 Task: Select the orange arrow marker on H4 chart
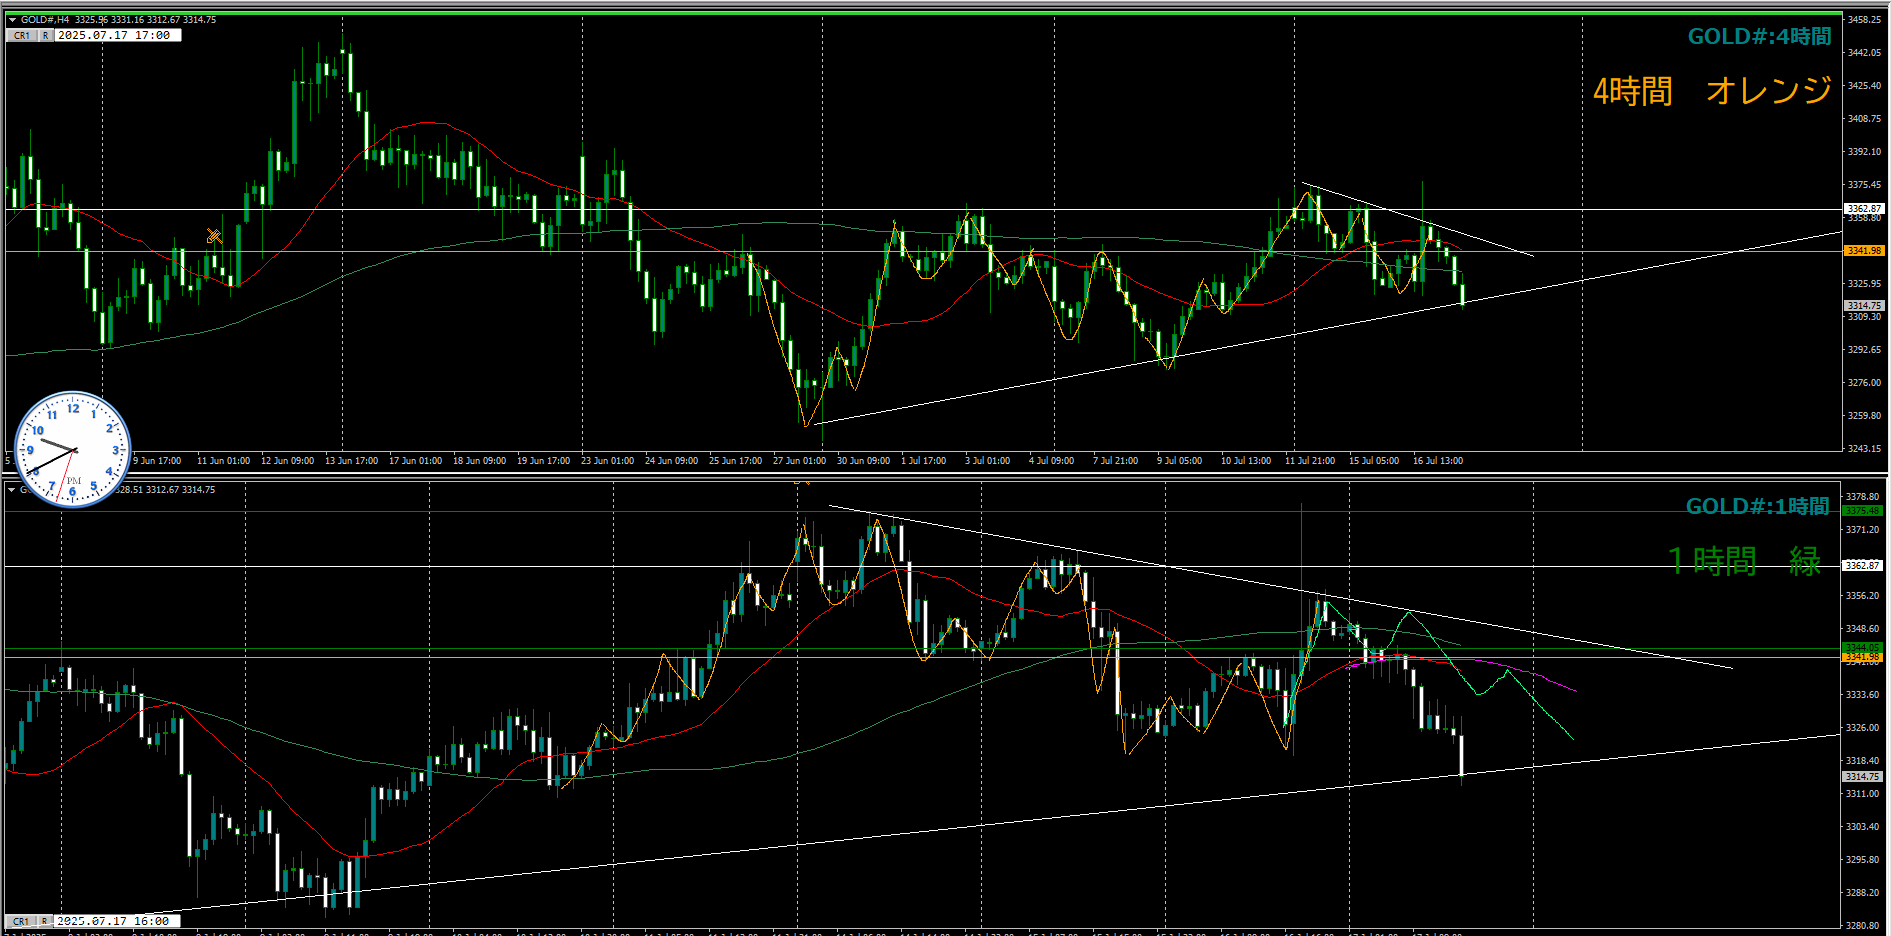click(214, 236)
